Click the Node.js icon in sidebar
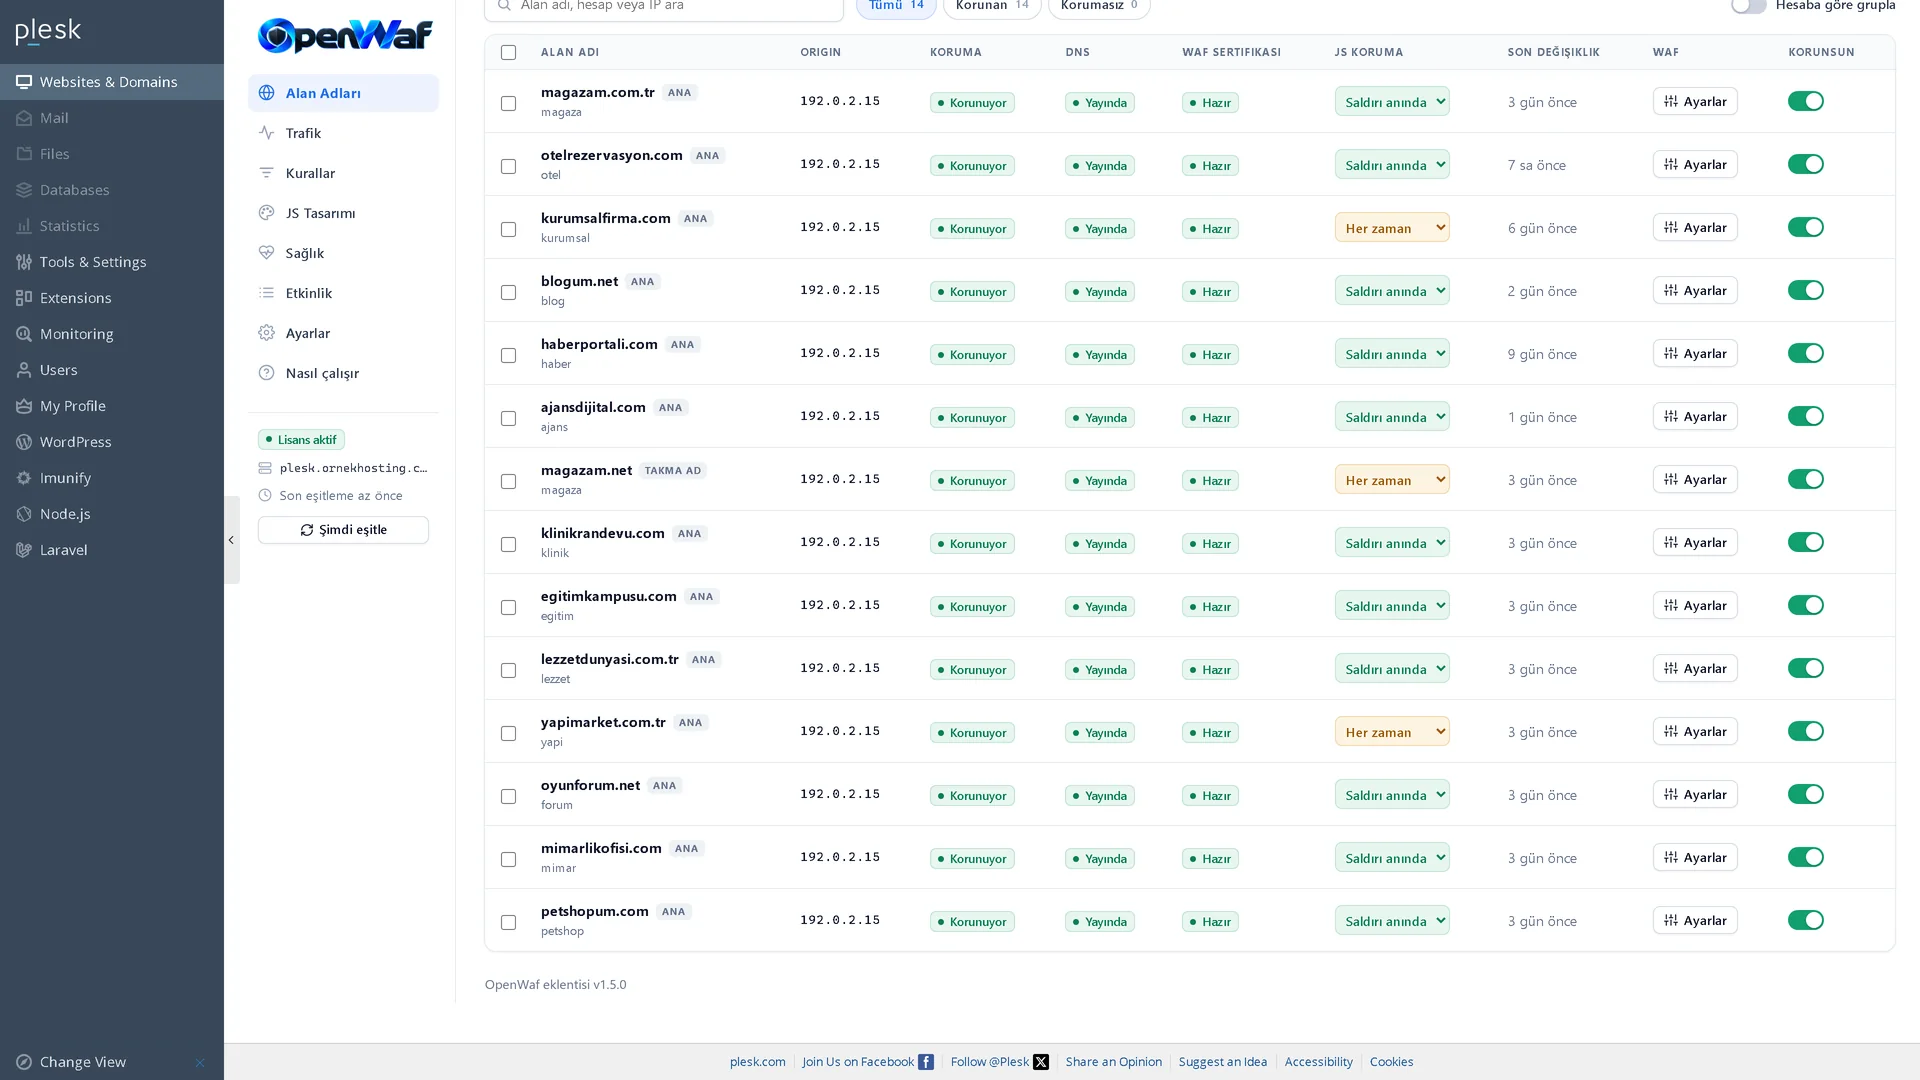 point(24,514)
